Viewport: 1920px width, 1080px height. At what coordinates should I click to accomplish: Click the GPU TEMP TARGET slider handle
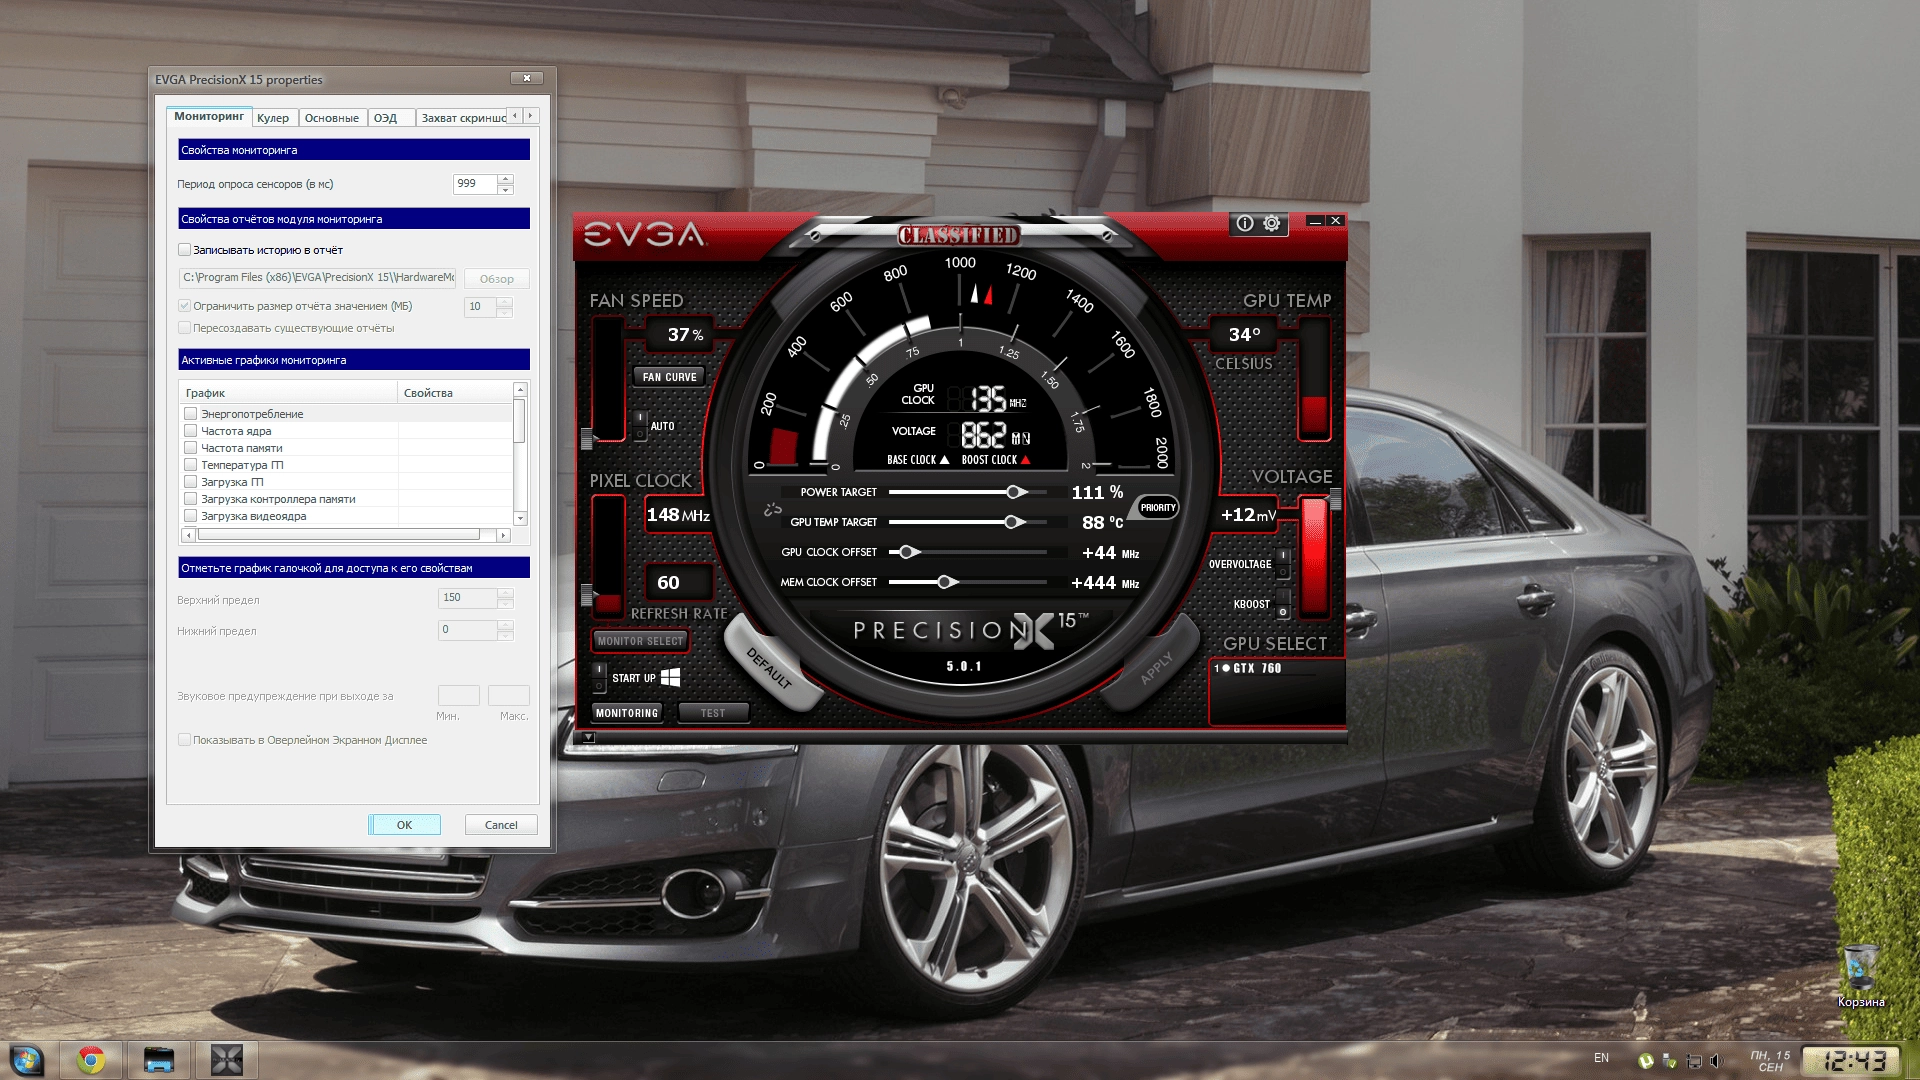tap(1013, 522)
